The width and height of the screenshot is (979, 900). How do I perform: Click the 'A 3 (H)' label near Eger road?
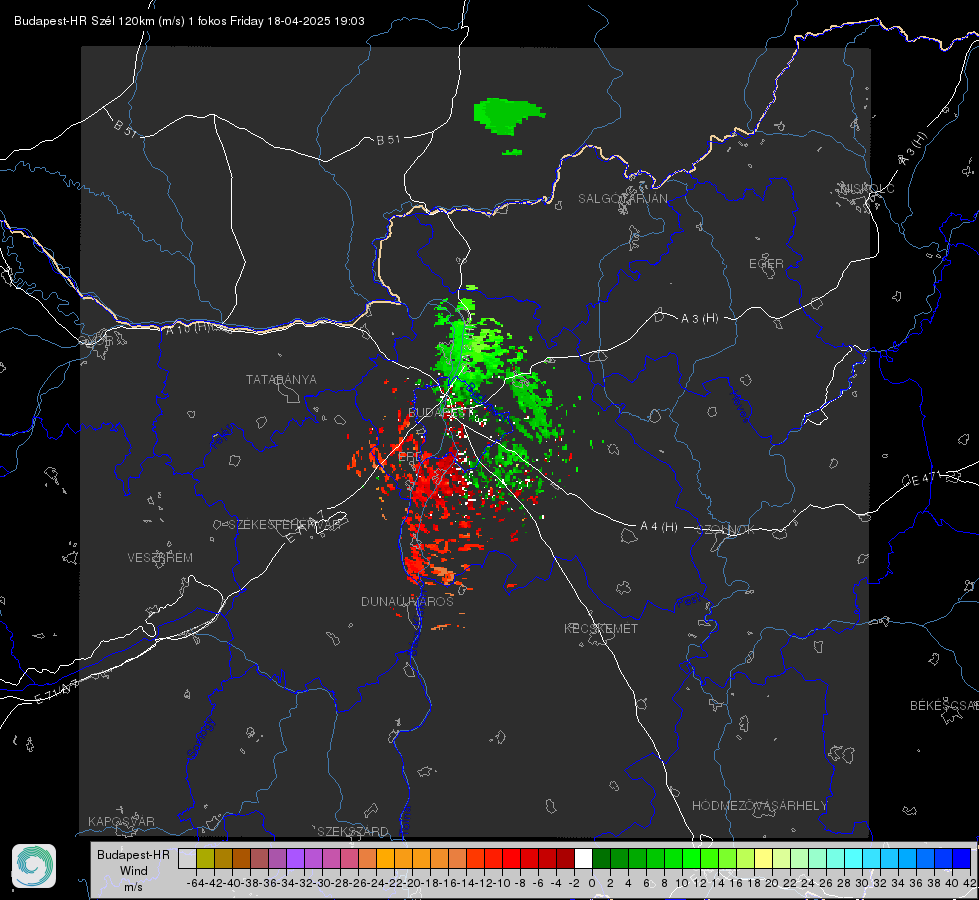tap(699, 319)
